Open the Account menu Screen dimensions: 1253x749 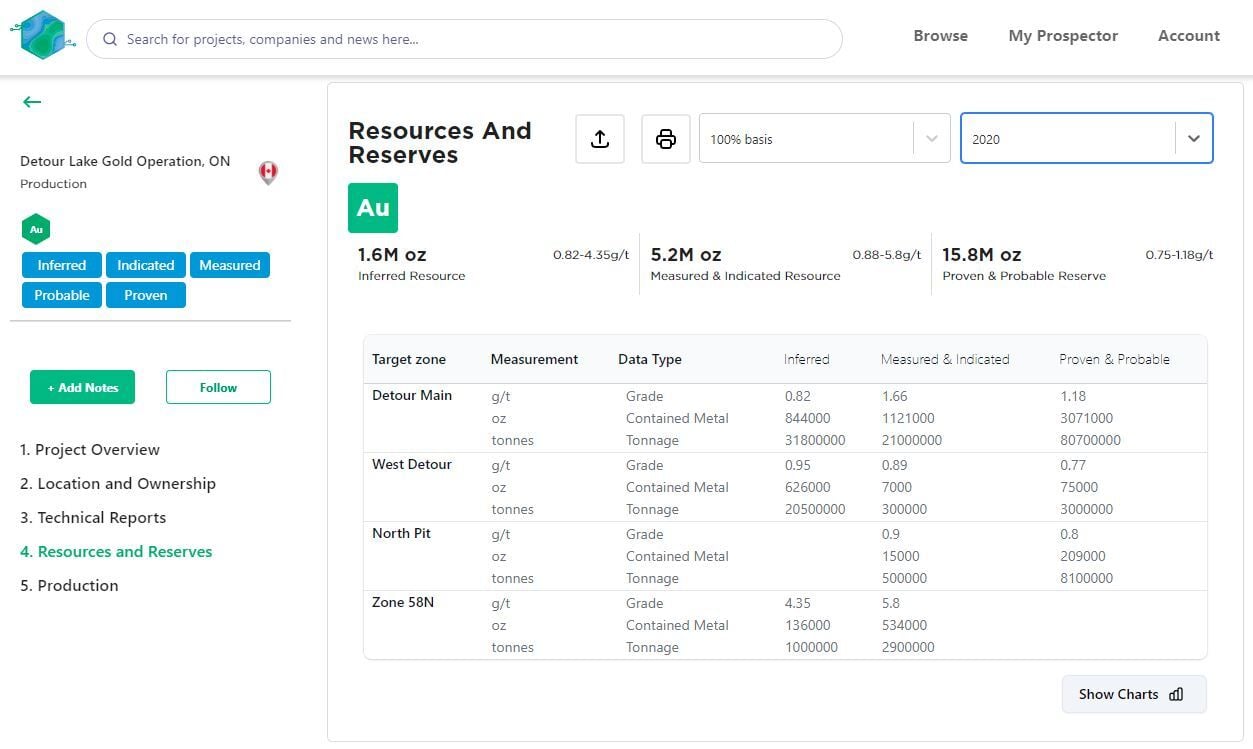[1188, 36]
